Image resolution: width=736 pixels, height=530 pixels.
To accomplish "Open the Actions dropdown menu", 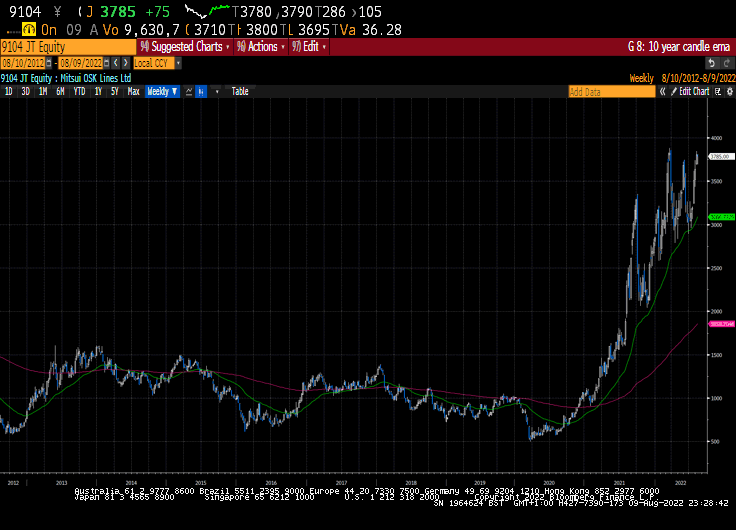I will coord(261,47).
